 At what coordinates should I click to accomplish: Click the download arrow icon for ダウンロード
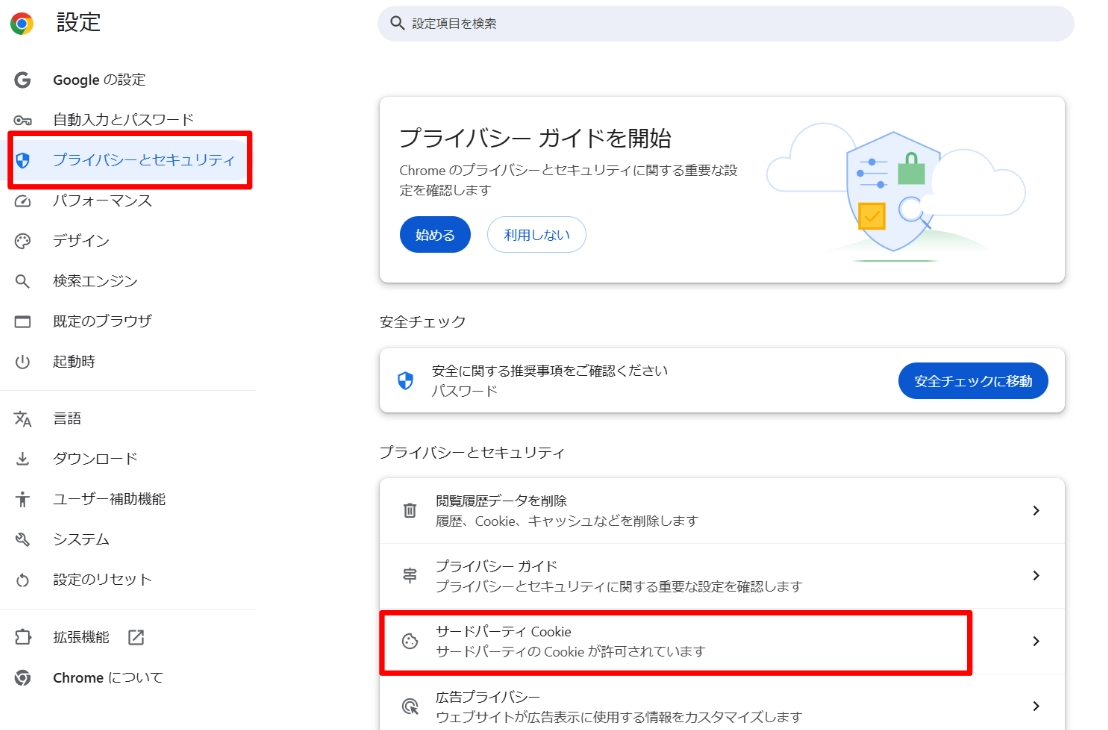(x=23, y=459)
